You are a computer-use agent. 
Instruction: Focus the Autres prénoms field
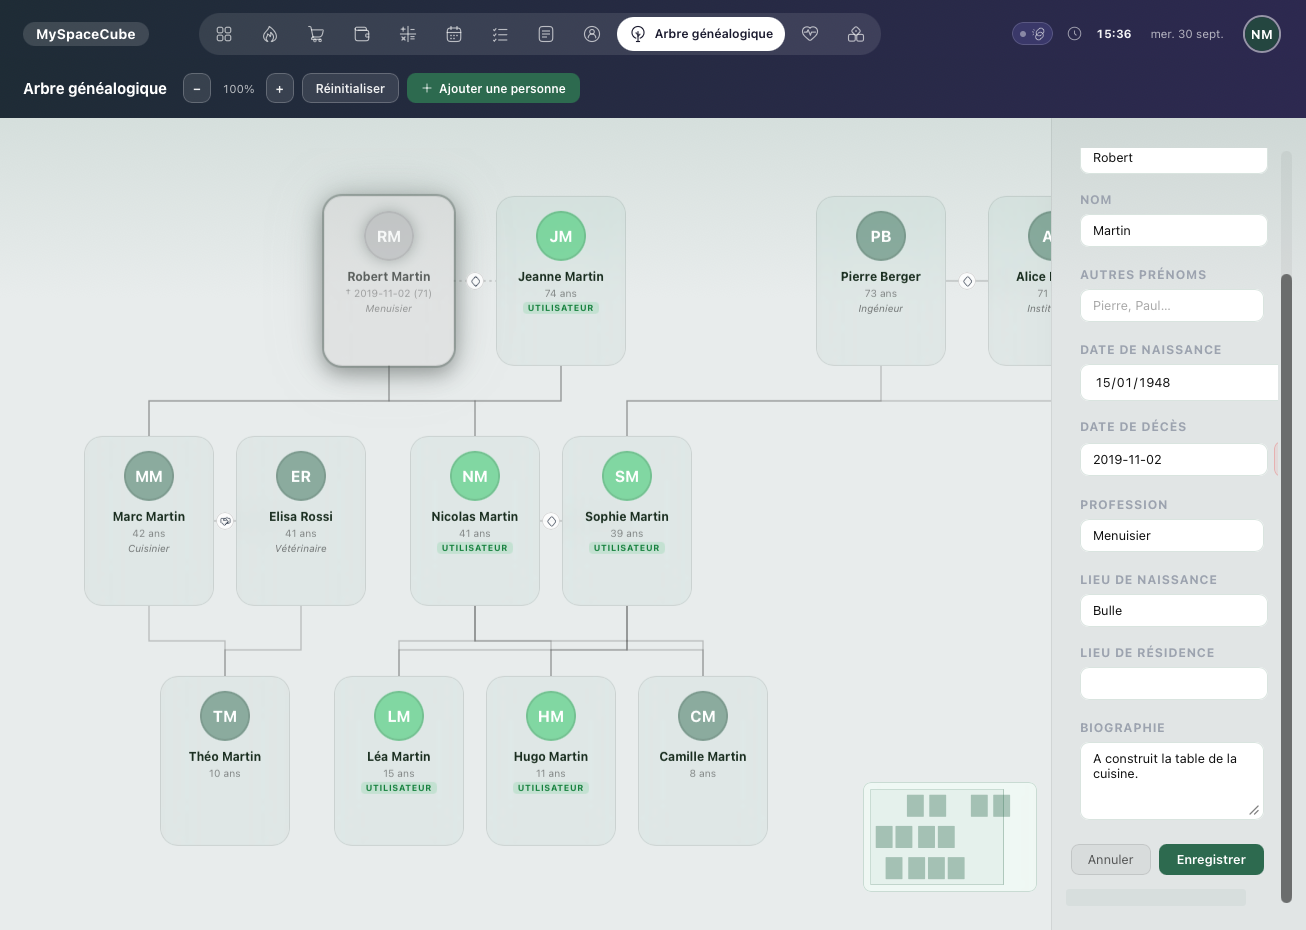(1172, 306)
